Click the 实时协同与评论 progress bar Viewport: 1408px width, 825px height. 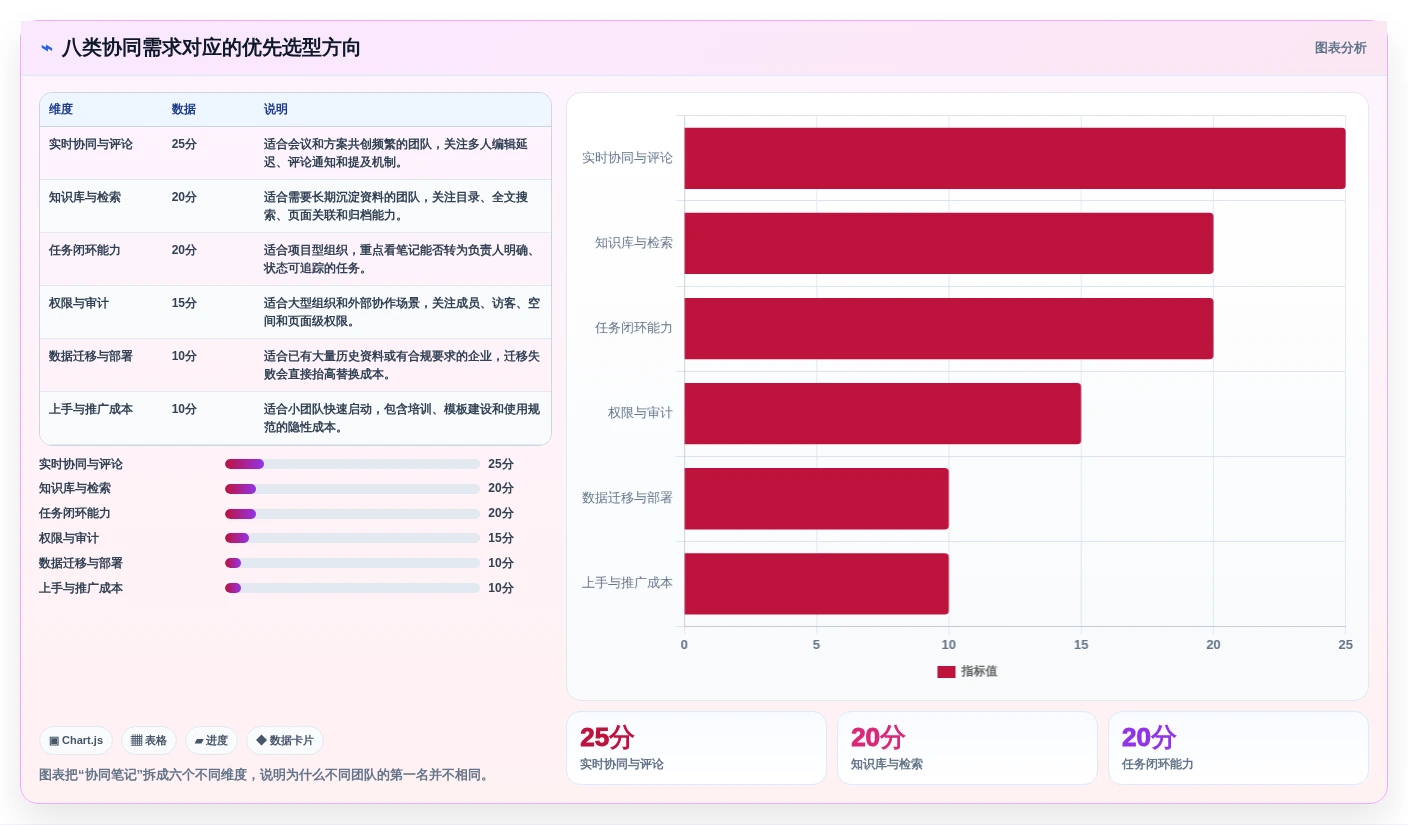click(352, 464)
